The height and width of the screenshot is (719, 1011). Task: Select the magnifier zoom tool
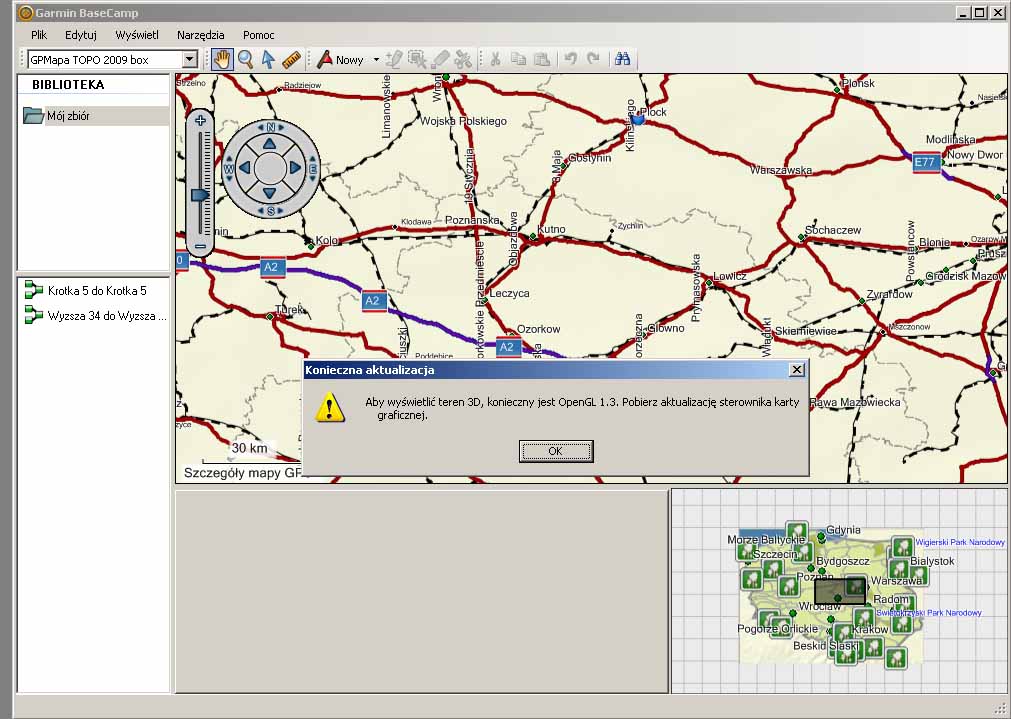click(245, 59)
